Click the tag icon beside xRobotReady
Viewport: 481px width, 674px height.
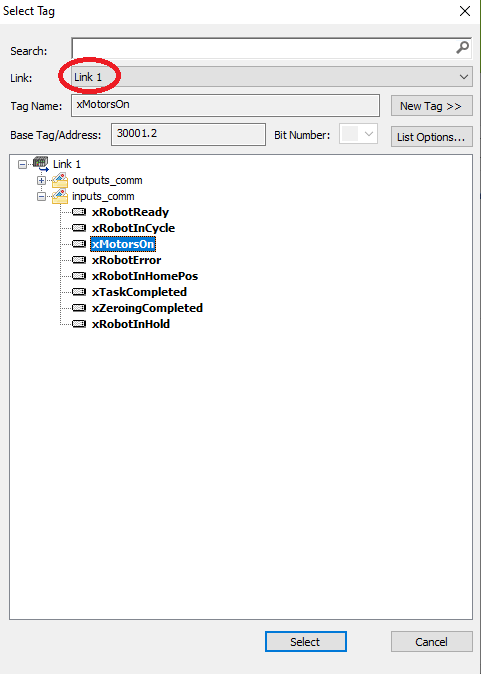pyautogui.click(x=79, y=212)
